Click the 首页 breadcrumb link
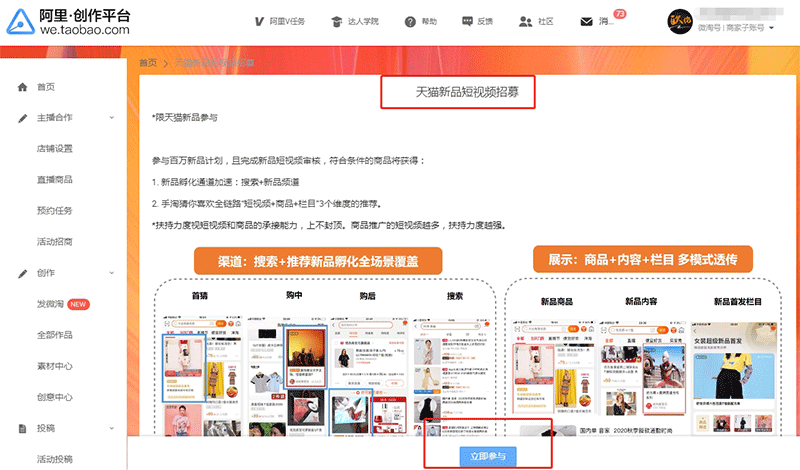 coord(148,63)
